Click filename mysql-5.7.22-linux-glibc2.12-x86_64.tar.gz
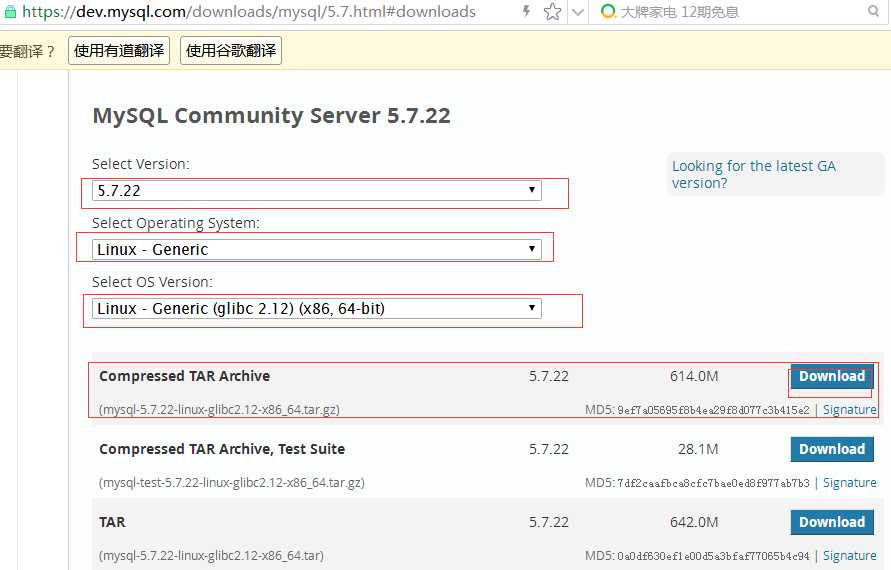Image resolution: width=891 pixels, height=570 pixels. tap(219, 410)
